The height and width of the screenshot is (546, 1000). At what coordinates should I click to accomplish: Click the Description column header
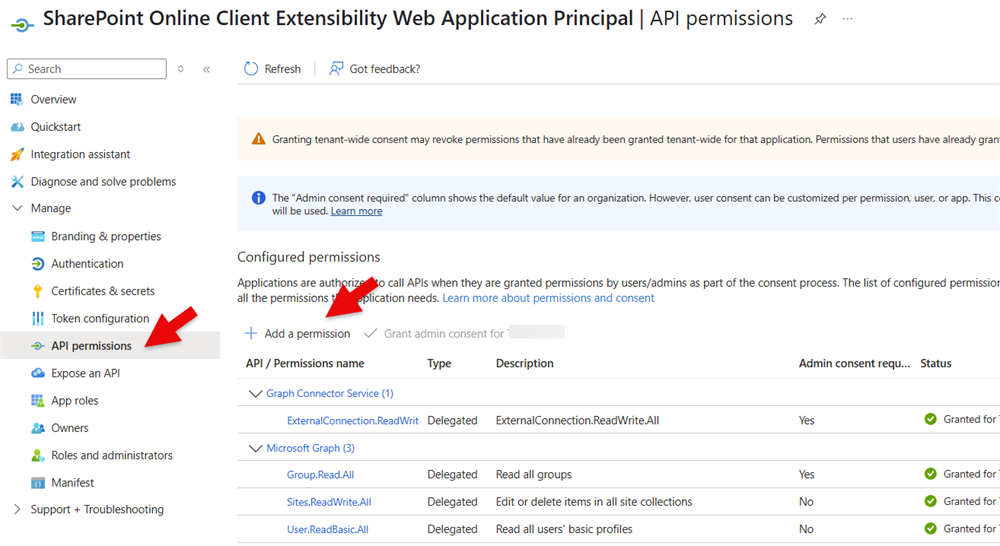tap(525, 364)
